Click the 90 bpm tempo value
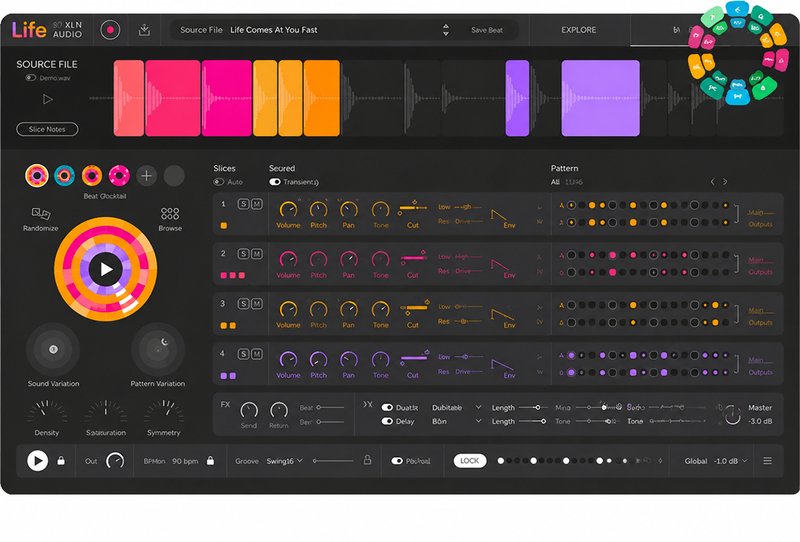 pos(185,461)
